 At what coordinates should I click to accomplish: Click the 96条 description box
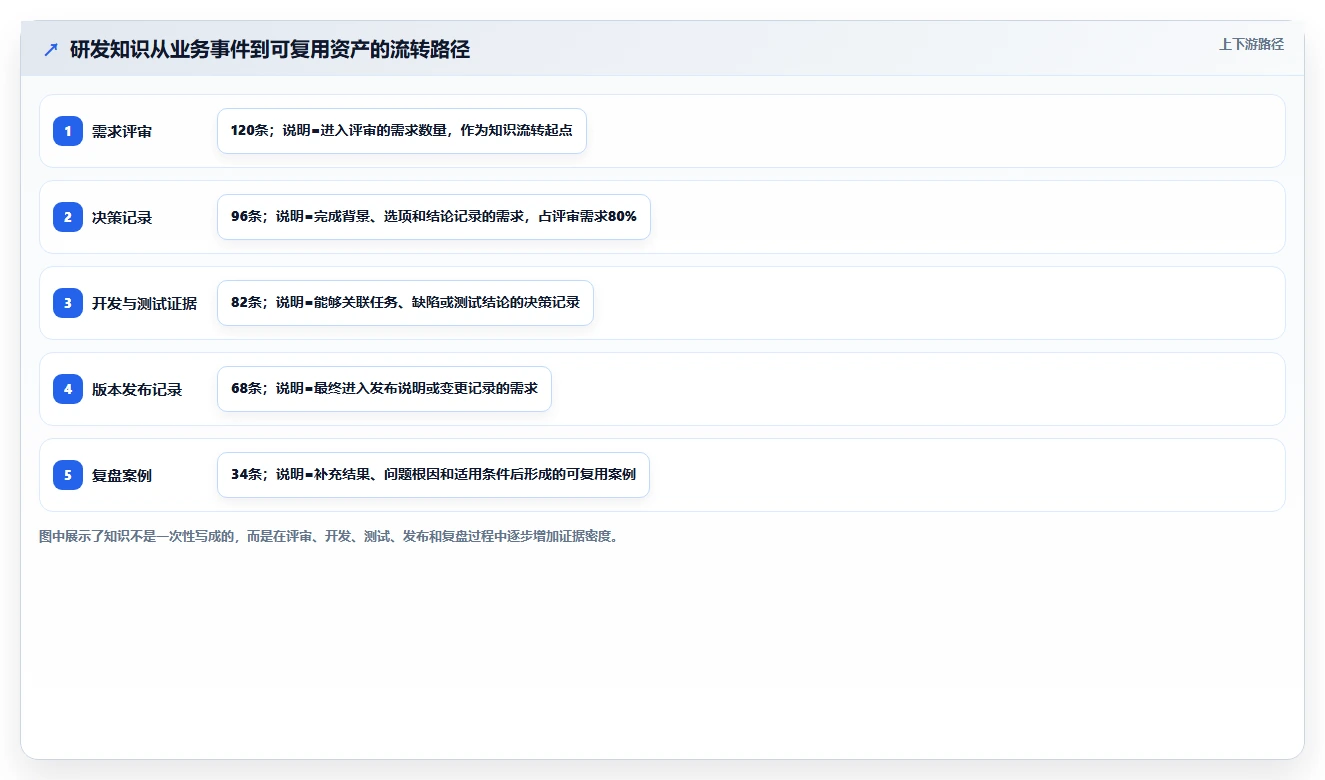tap(434, 217)
